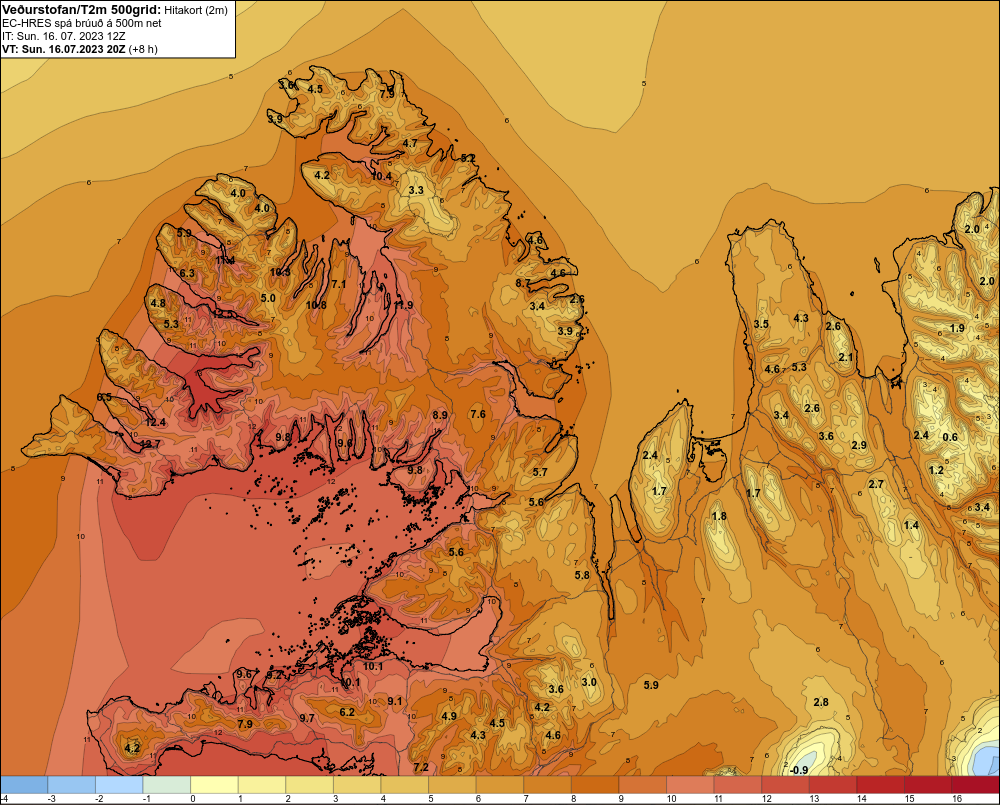Image resolution: width=1000 pixels, height=805 pixels.
Task: Click the 12.5 temperature value
Action: (223, 314)
